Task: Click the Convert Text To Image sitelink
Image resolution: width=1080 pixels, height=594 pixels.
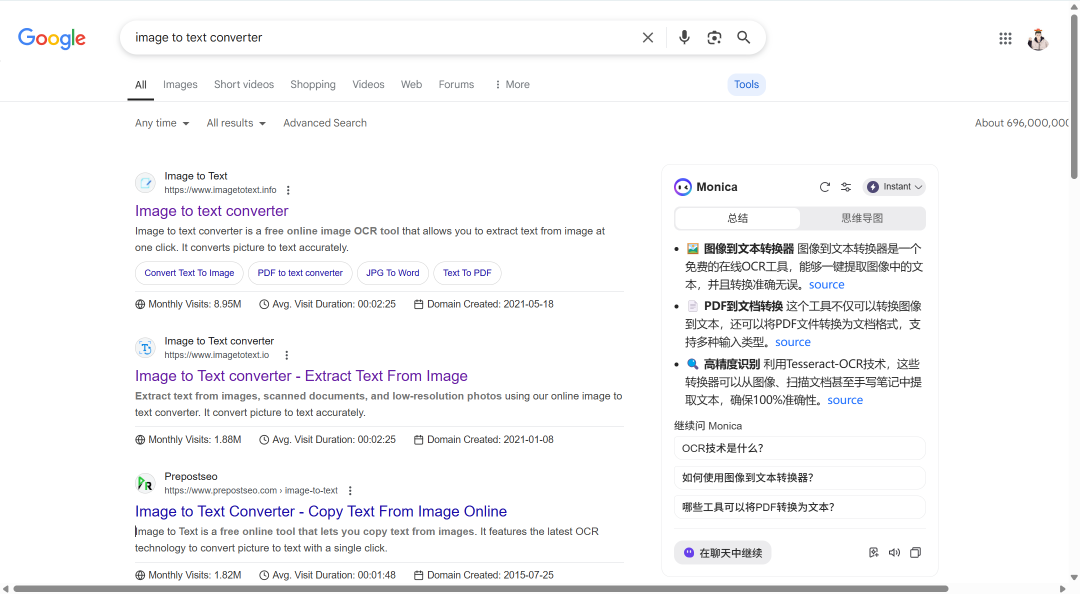Action: pyautogui.click(x=189, y=273)
